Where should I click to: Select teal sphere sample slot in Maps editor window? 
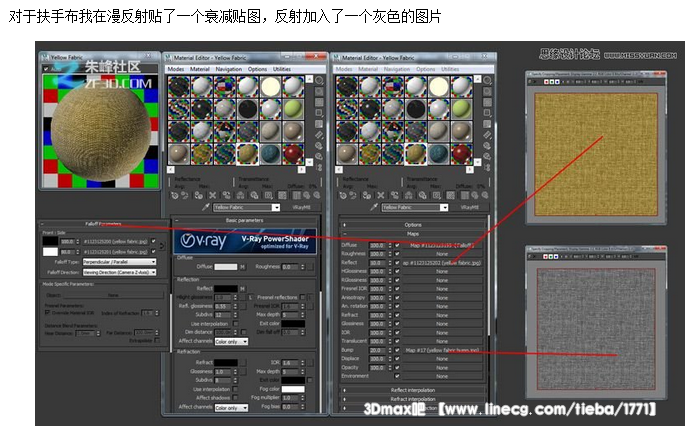coord(438,154)
